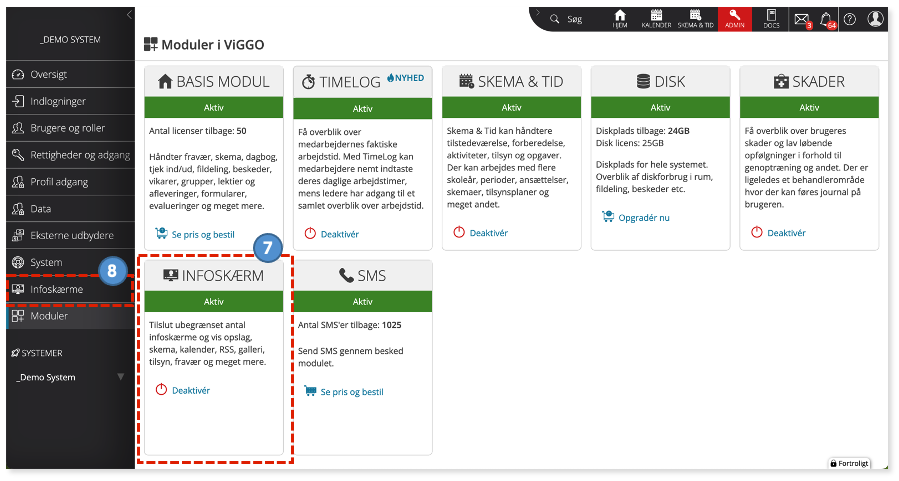Click the SYSTEMER heading
Image resolution: width=899 pixels, height=481 pixels.
(37, 353)
